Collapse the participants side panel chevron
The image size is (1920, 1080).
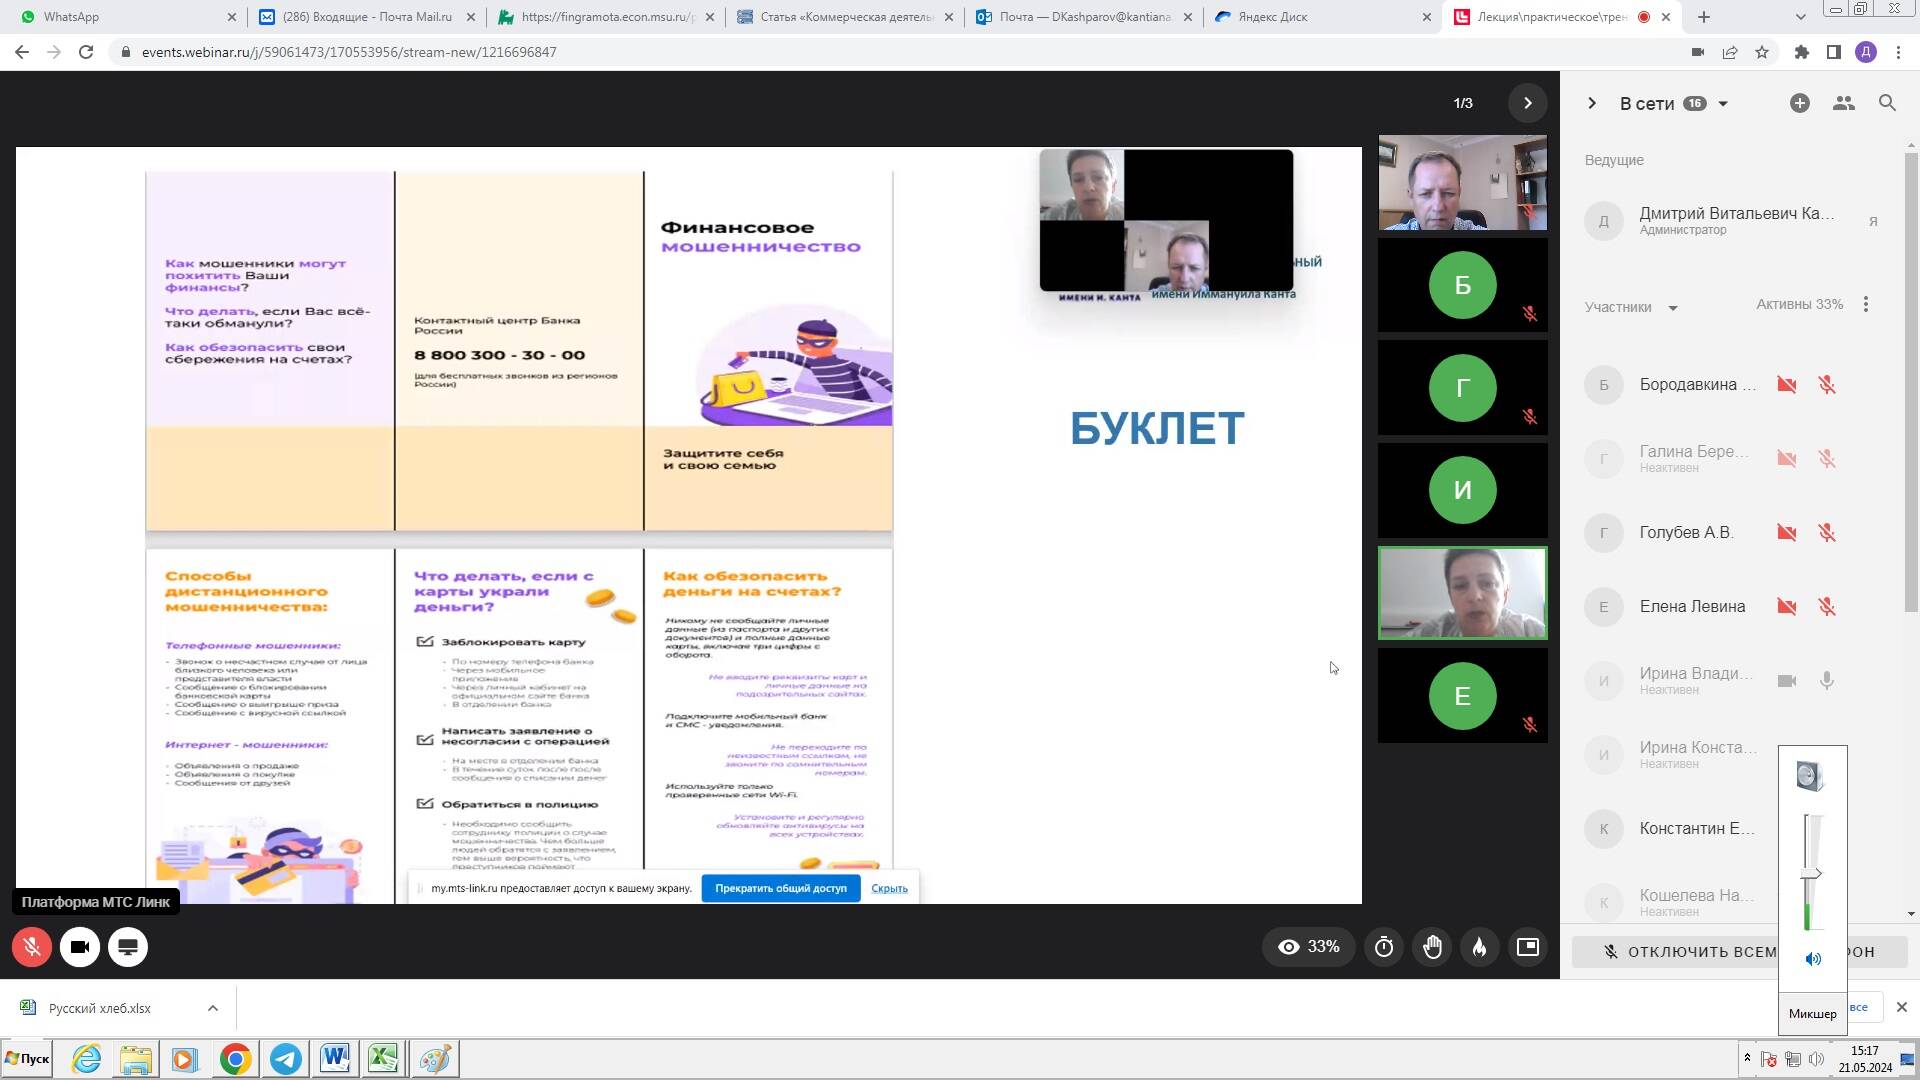coord(1592,103)
